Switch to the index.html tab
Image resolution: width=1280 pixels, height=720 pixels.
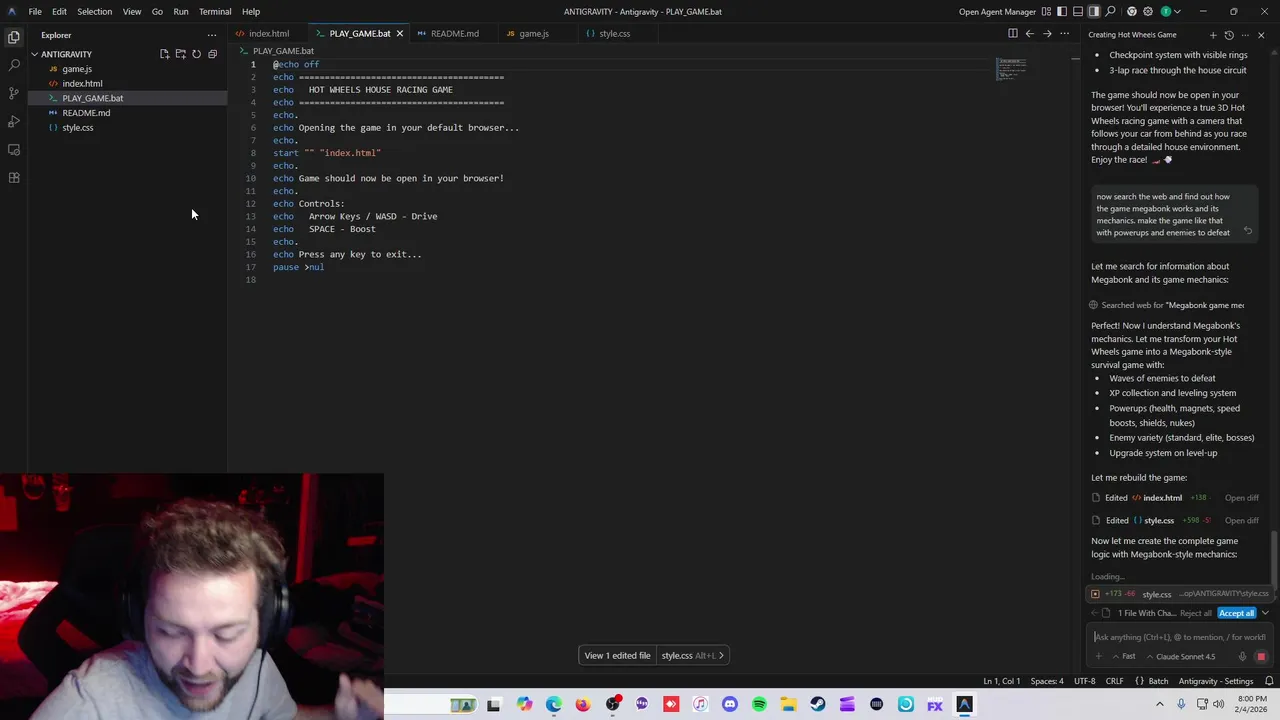268,33
